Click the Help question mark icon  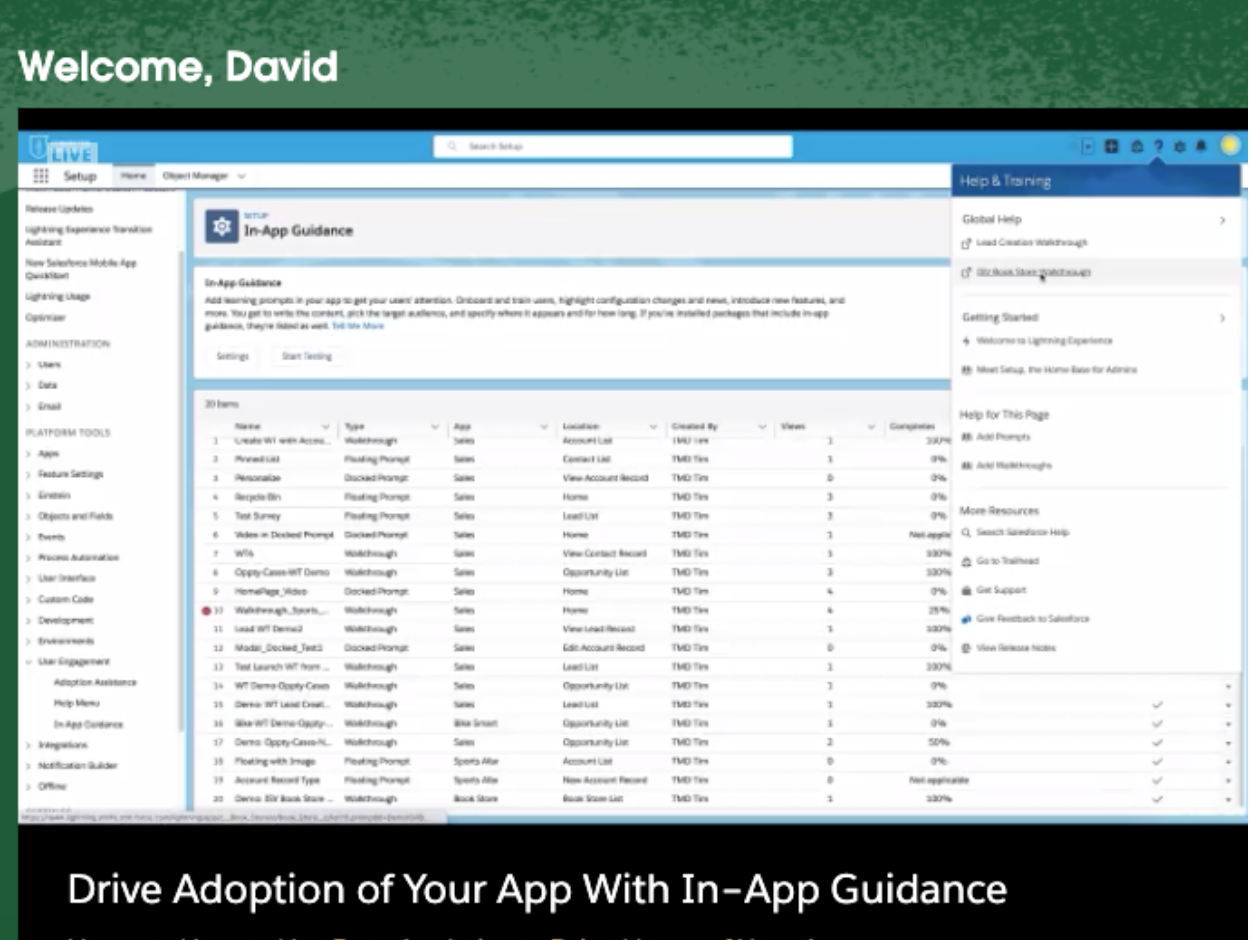[1158, 146]
